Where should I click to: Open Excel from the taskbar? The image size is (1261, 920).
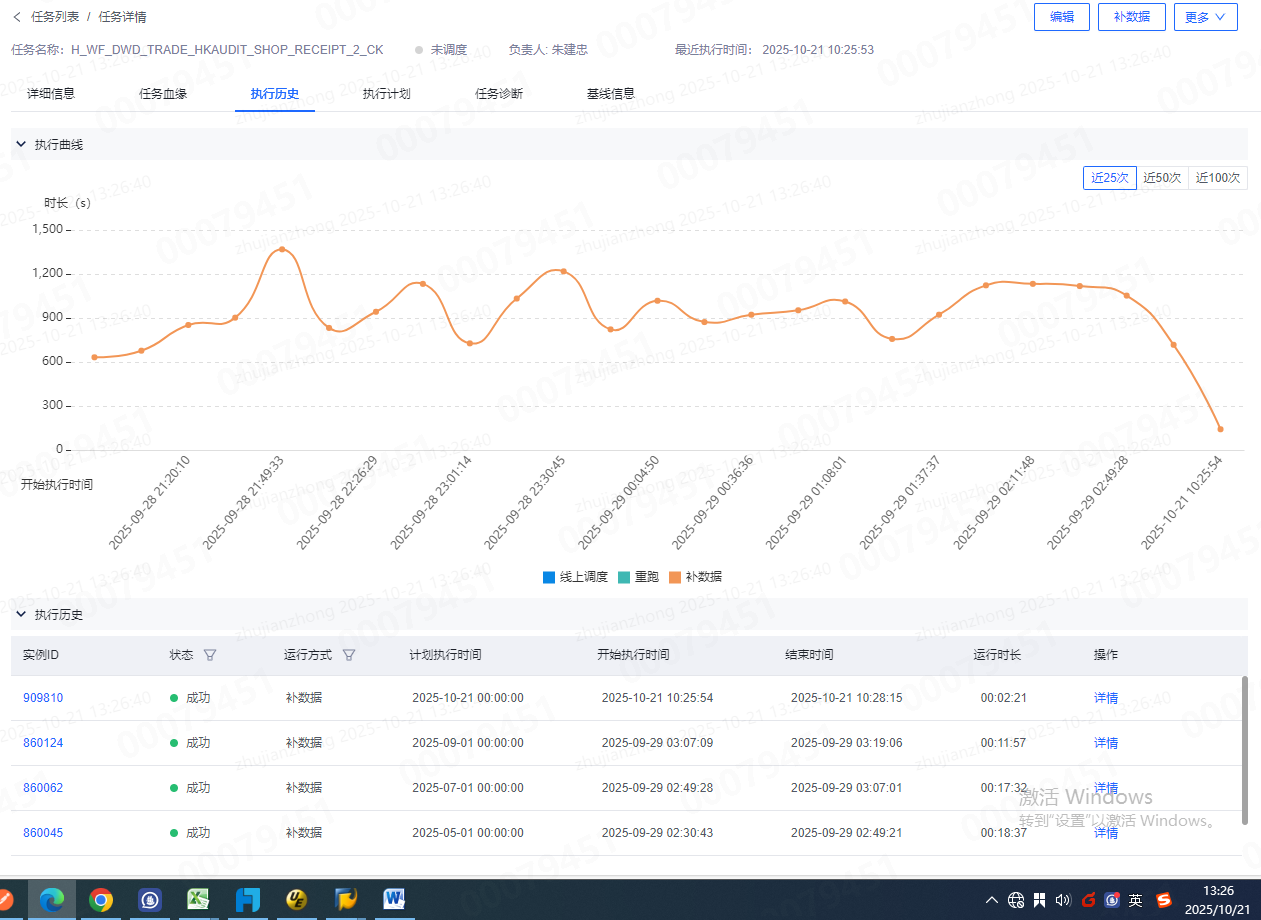198,900
